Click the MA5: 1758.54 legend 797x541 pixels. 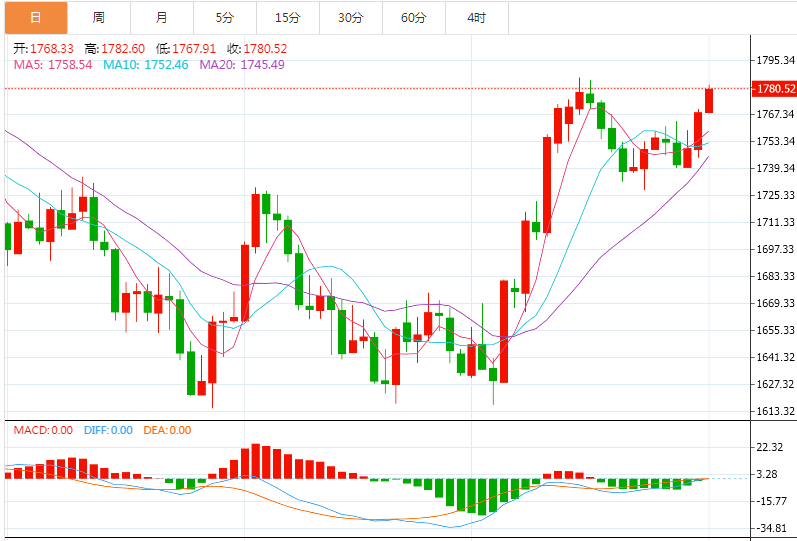click(53, 65)
